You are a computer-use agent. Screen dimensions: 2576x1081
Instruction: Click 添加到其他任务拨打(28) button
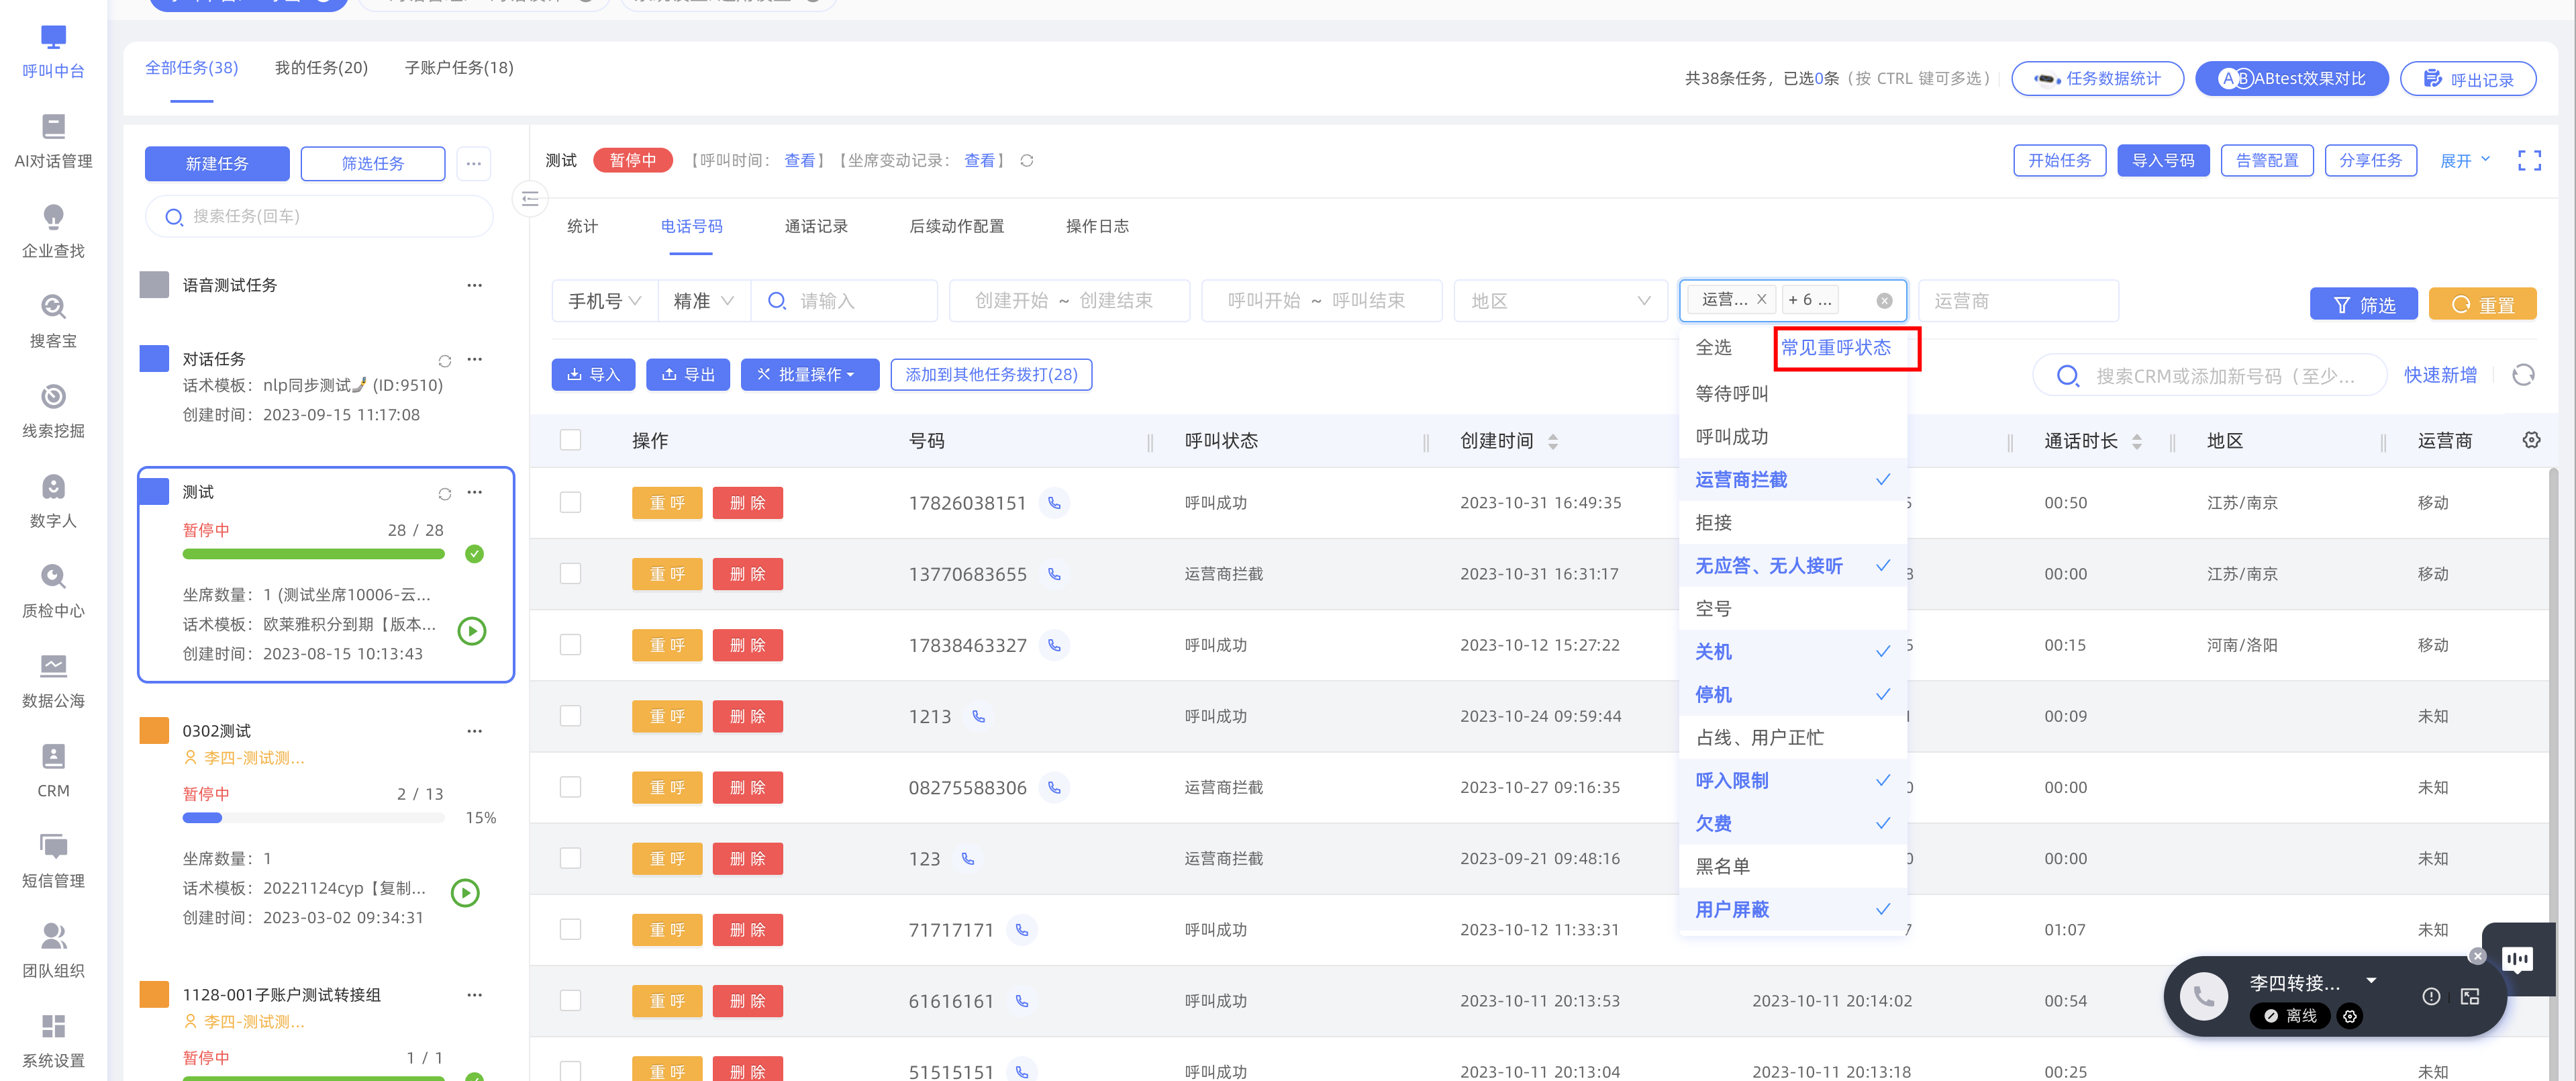pyautogui.click(x=991, y=375)
